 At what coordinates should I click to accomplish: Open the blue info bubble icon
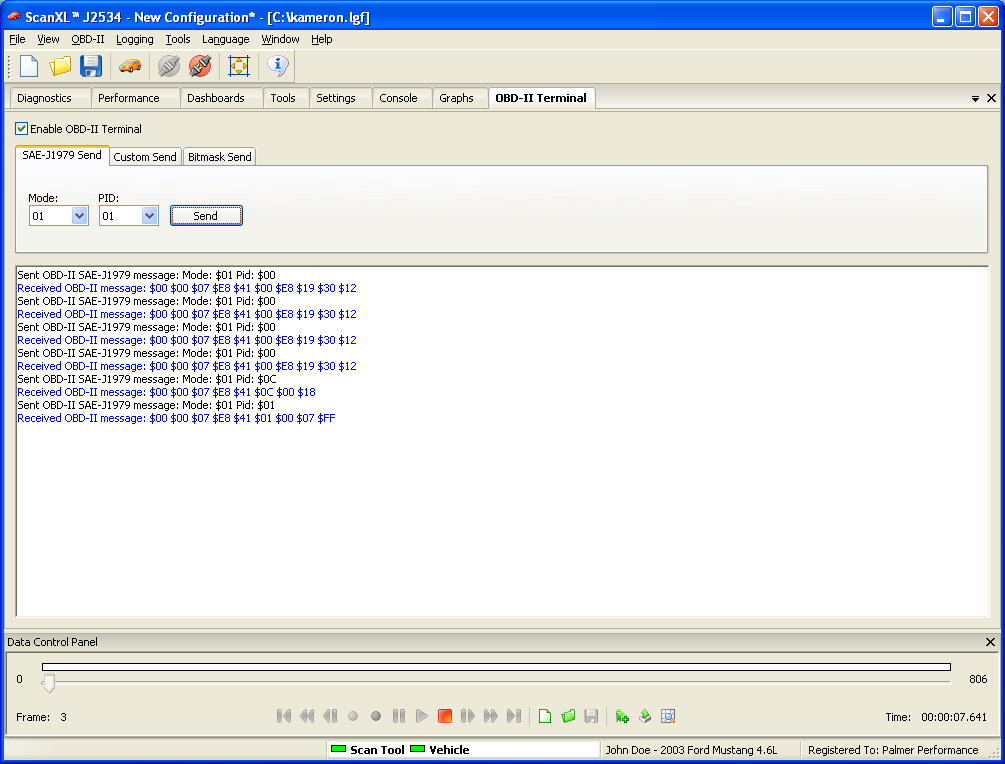point(278,65)
